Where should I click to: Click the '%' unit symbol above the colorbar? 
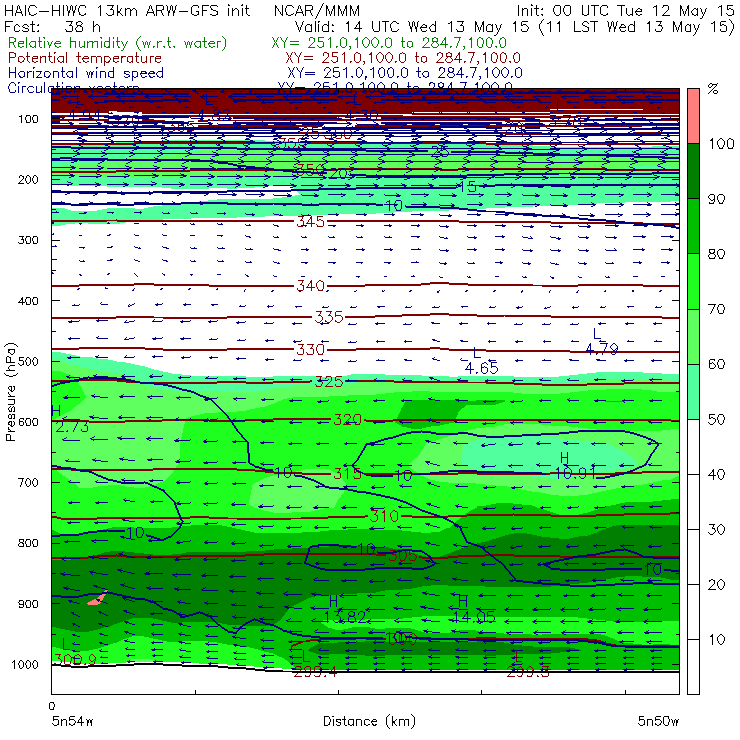point(713,89)
